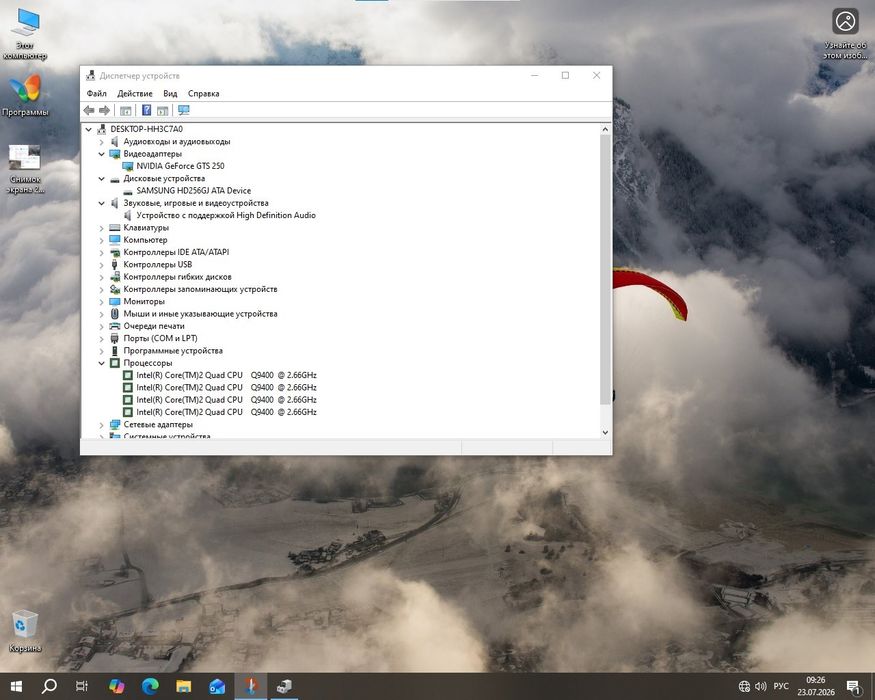The width and height of the screenshot is (875, 700).
Task: Click the scan hardware changes monitor icon
Action: tap(184, 110)
